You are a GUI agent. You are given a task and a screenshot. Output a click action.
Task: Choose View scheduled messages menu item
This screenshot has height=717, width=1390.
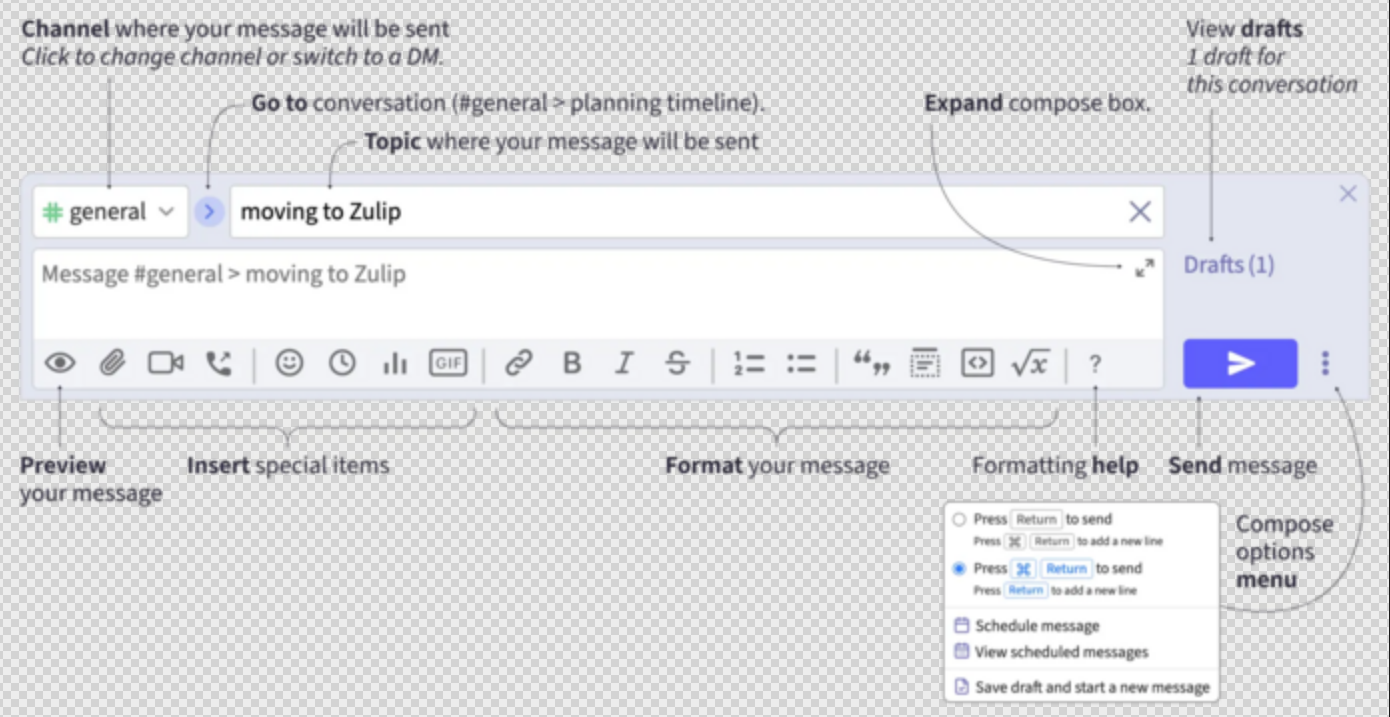click(1051, 652)
